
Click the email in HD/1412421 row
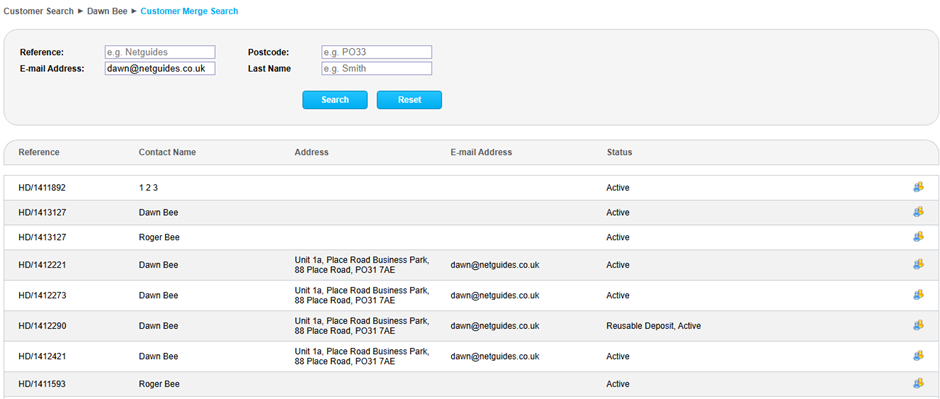click(495, 356)
